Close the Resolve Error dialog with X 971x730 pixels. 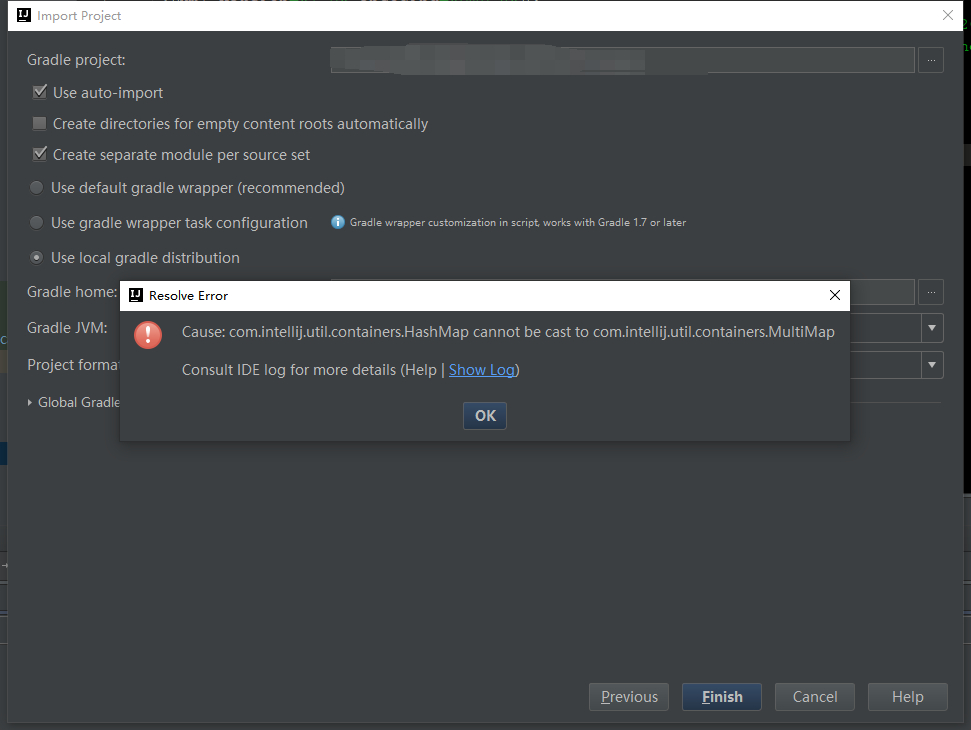coord(835,295)
